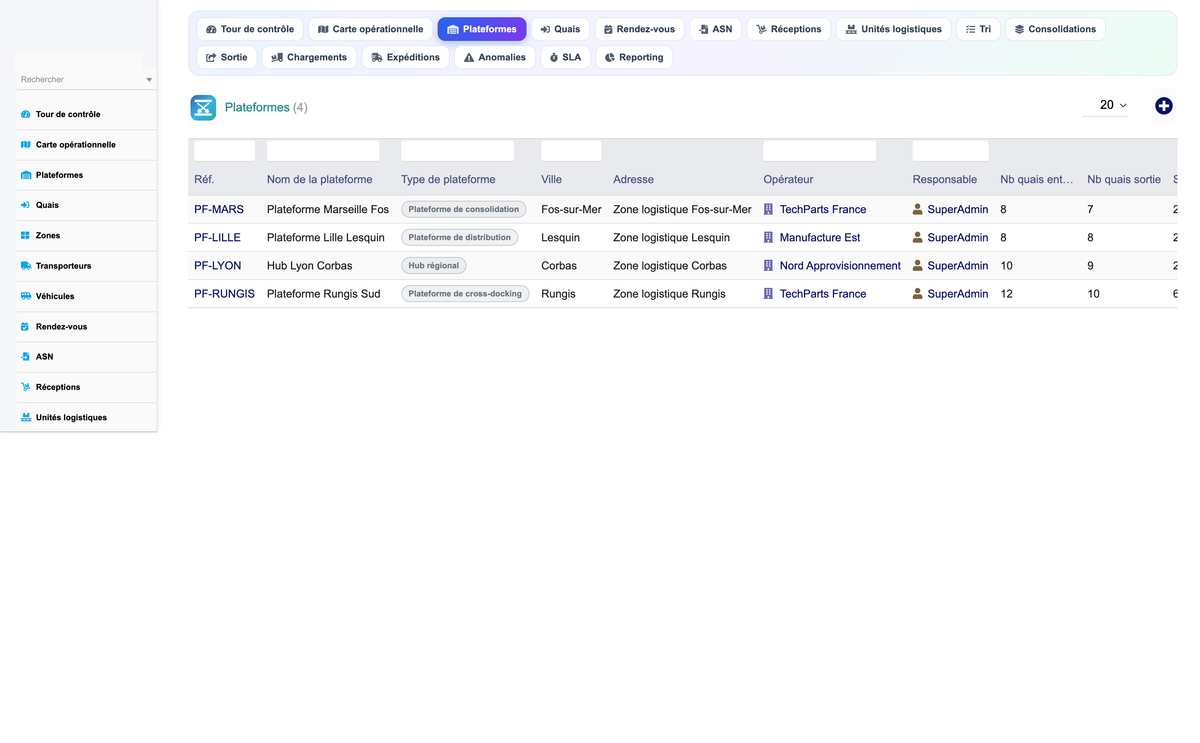1200x743 pixels.
Task: Go to the SLA tab
Action: 565,57
